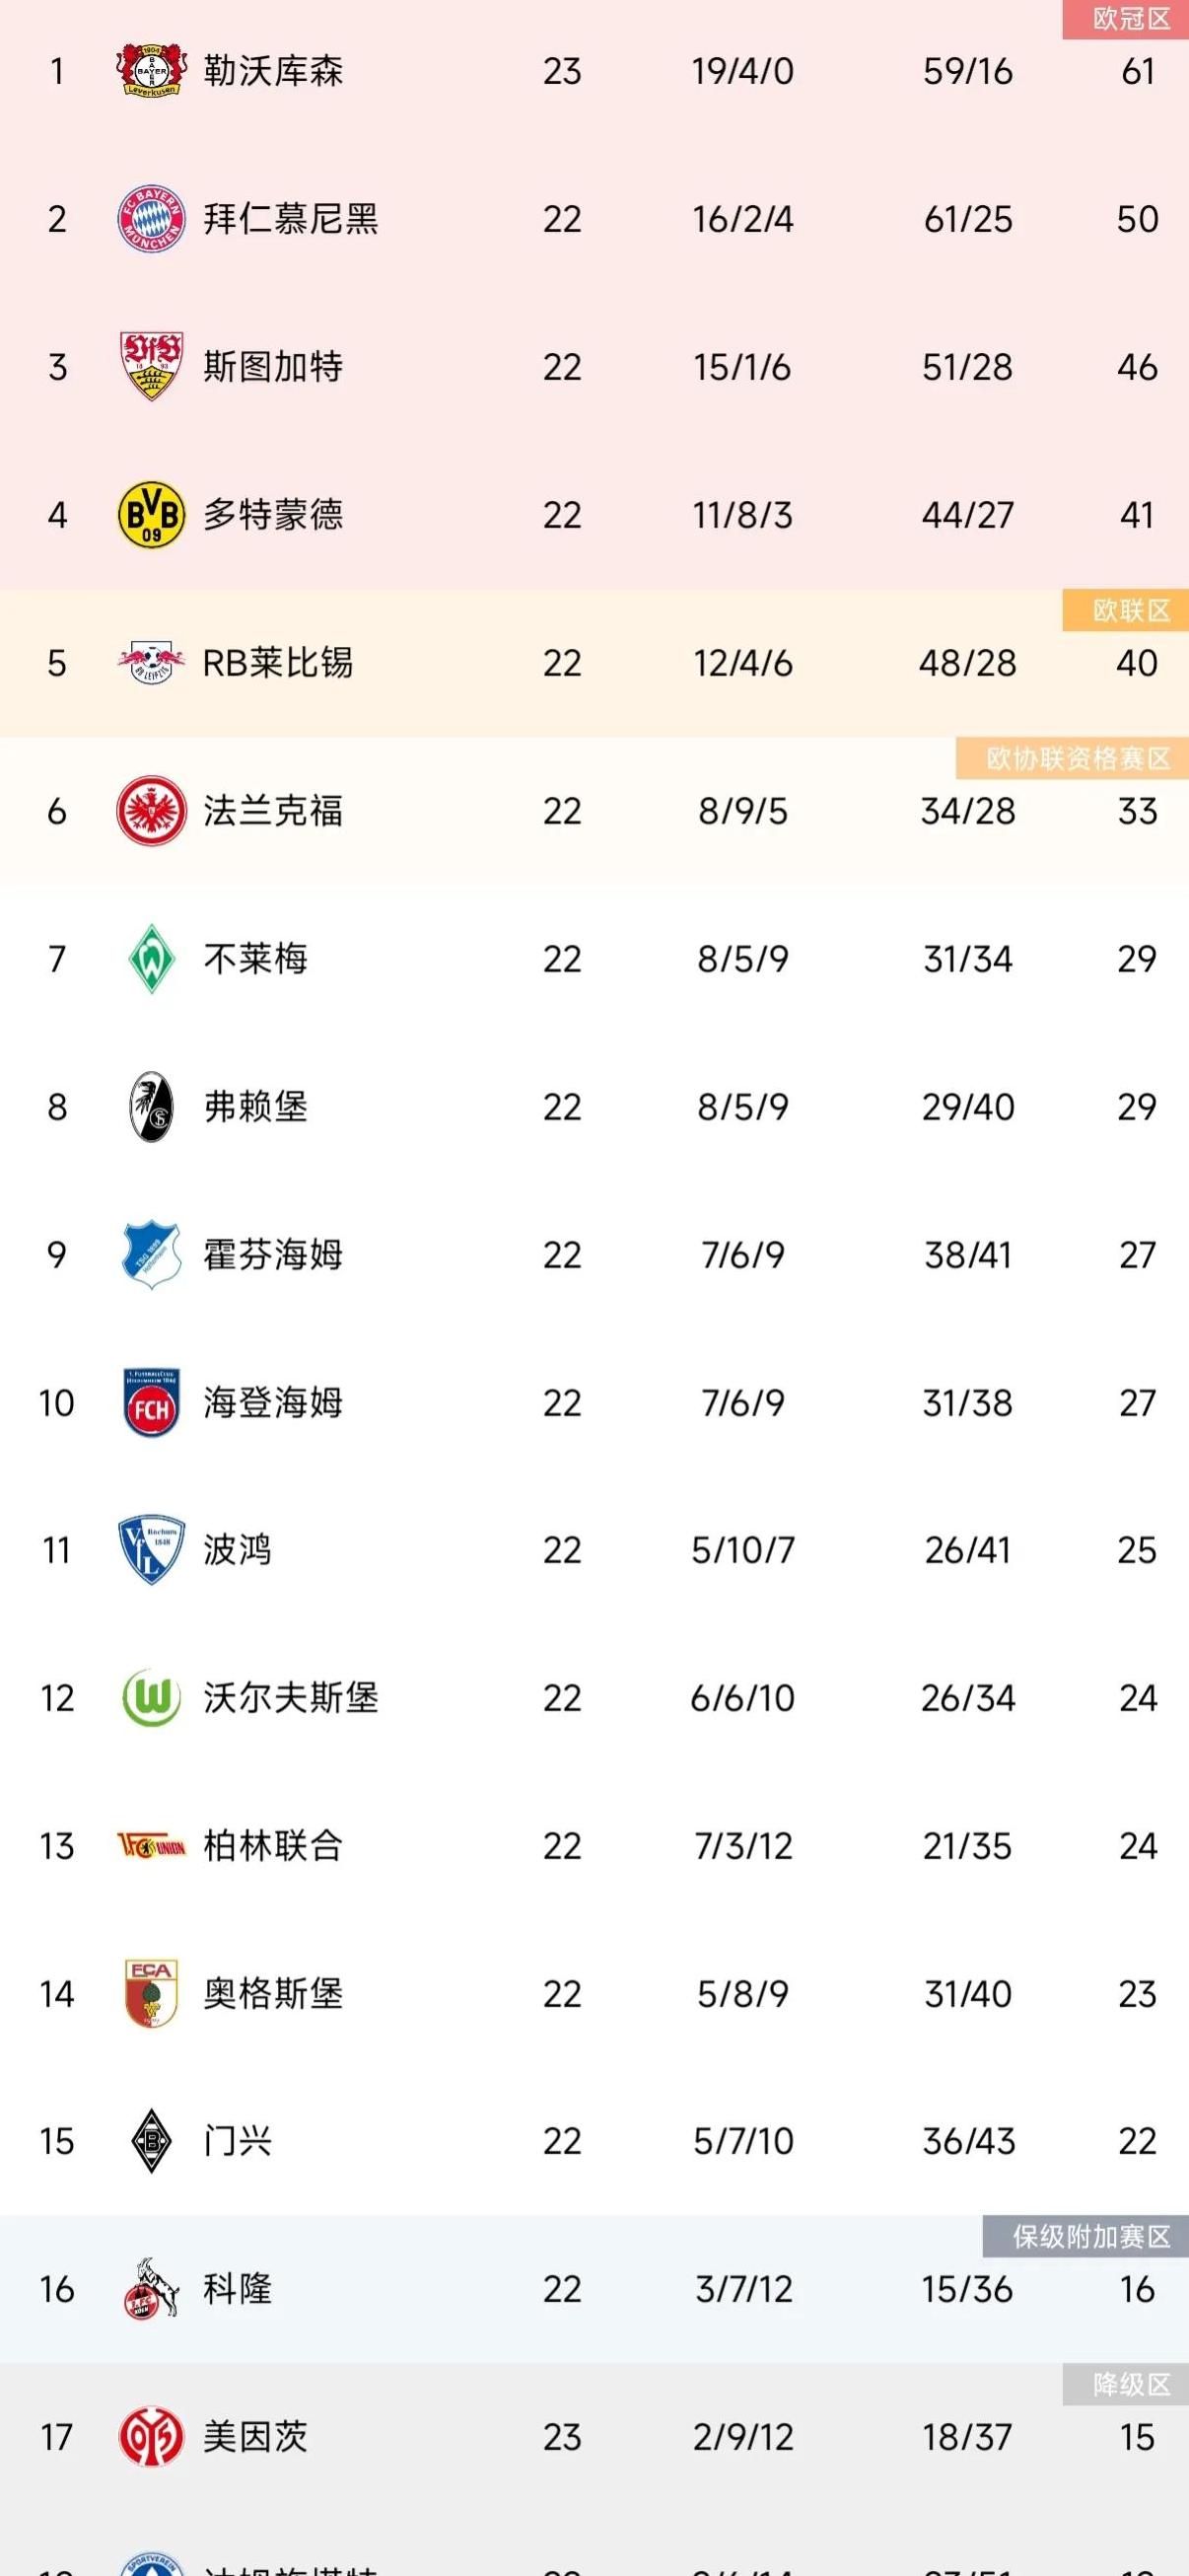
Task: Tap the Bayern München club logo
Action: click(151, 219)
